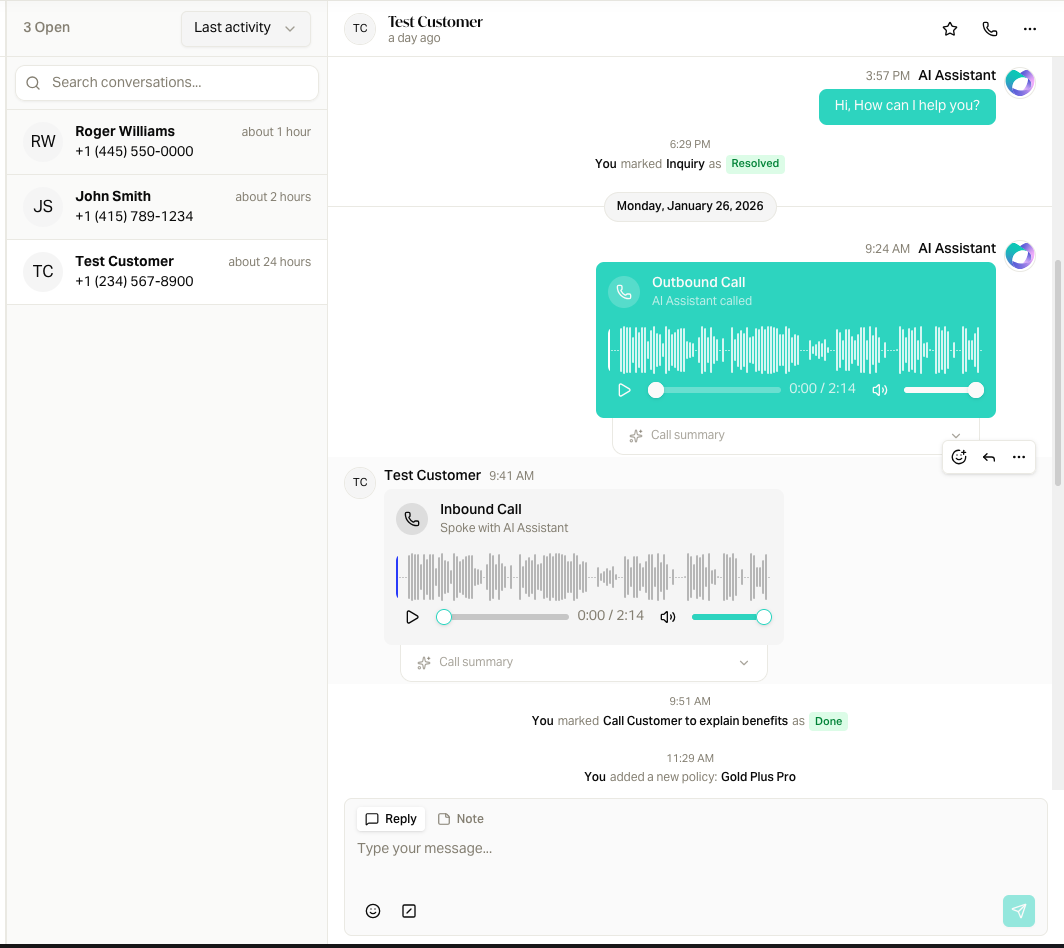The width and height of the screenshot is (1064, 948).
Task: Seek Outbound Call playback progress slider
Action: click(x=714, y=390)
